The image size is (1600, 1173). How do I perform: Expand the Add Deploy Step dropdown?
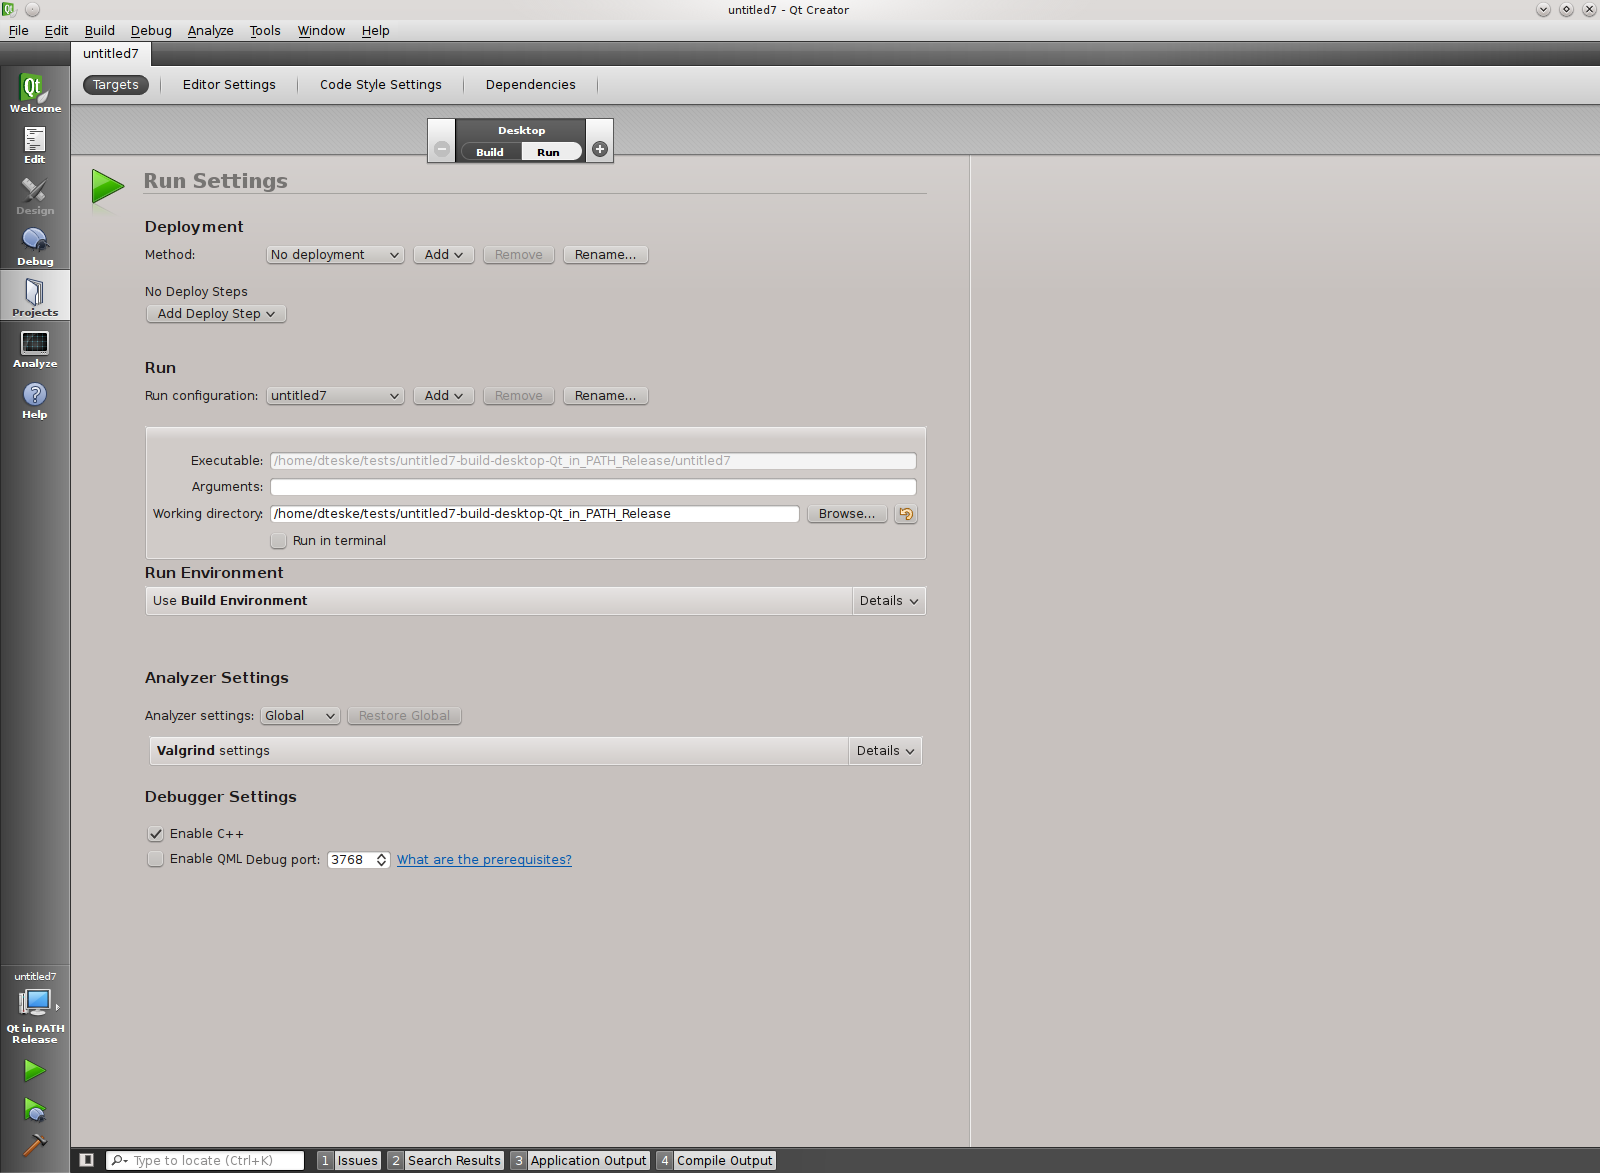coord(216,314)
